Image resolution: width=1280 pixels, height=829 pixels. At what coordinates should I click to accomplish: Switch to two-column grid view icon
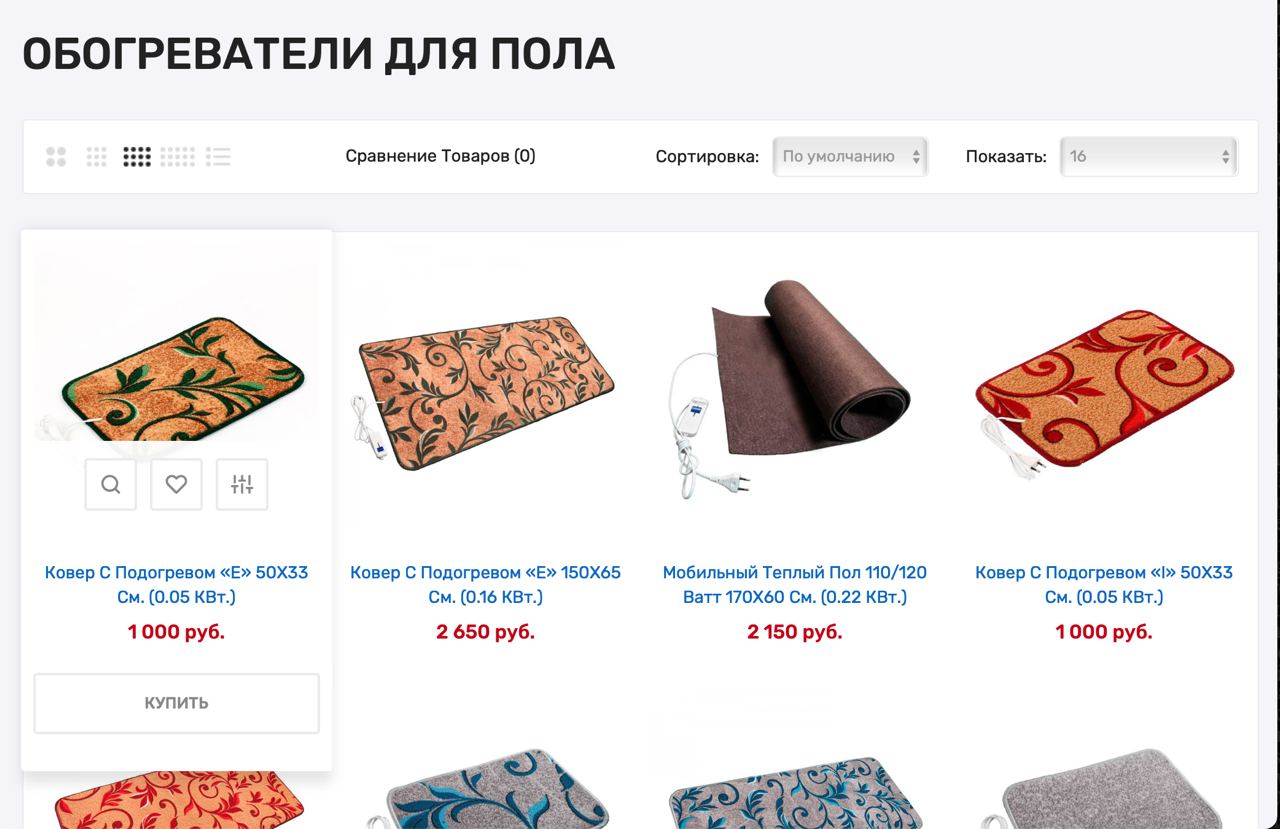(56, 157)
